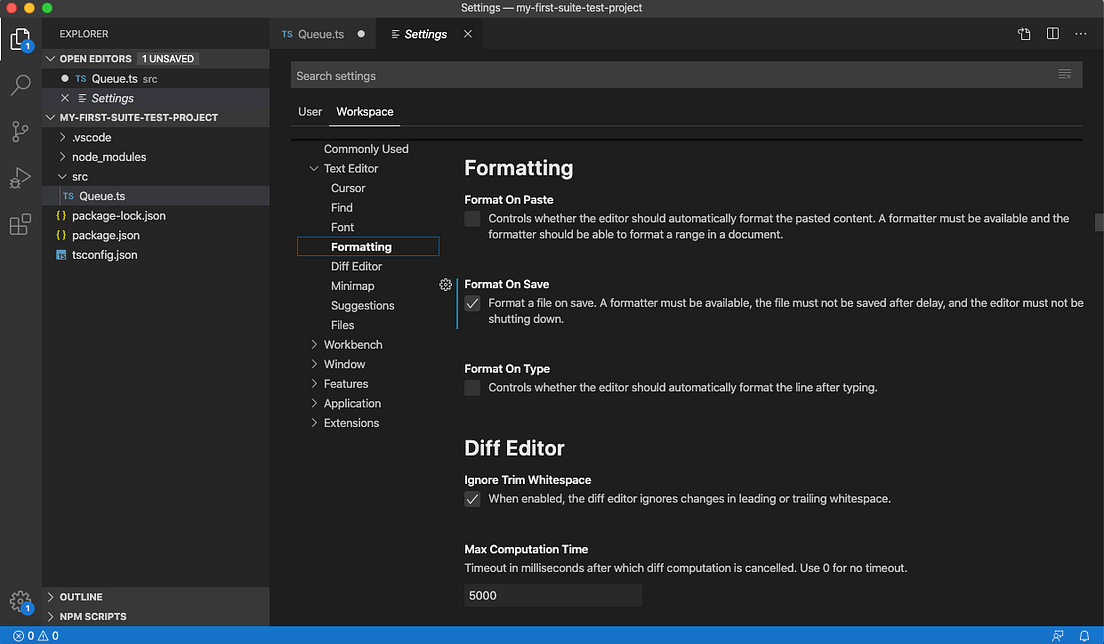The width and height of the screenshot is (1104, 644).
Task: Click Max Computation Time value field
Action: click(553, 595)
